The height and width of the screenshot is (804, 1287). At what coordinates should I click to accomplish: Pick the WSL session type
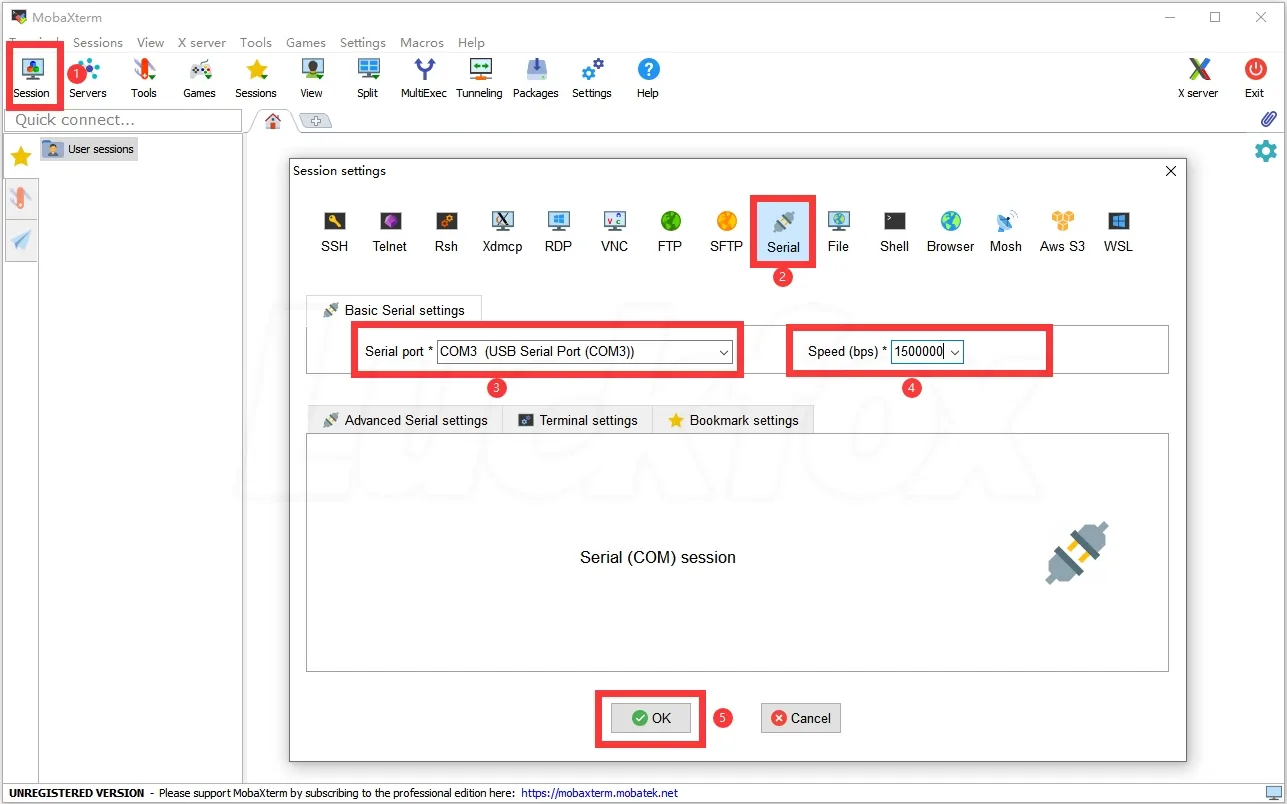click(1118, 232)
